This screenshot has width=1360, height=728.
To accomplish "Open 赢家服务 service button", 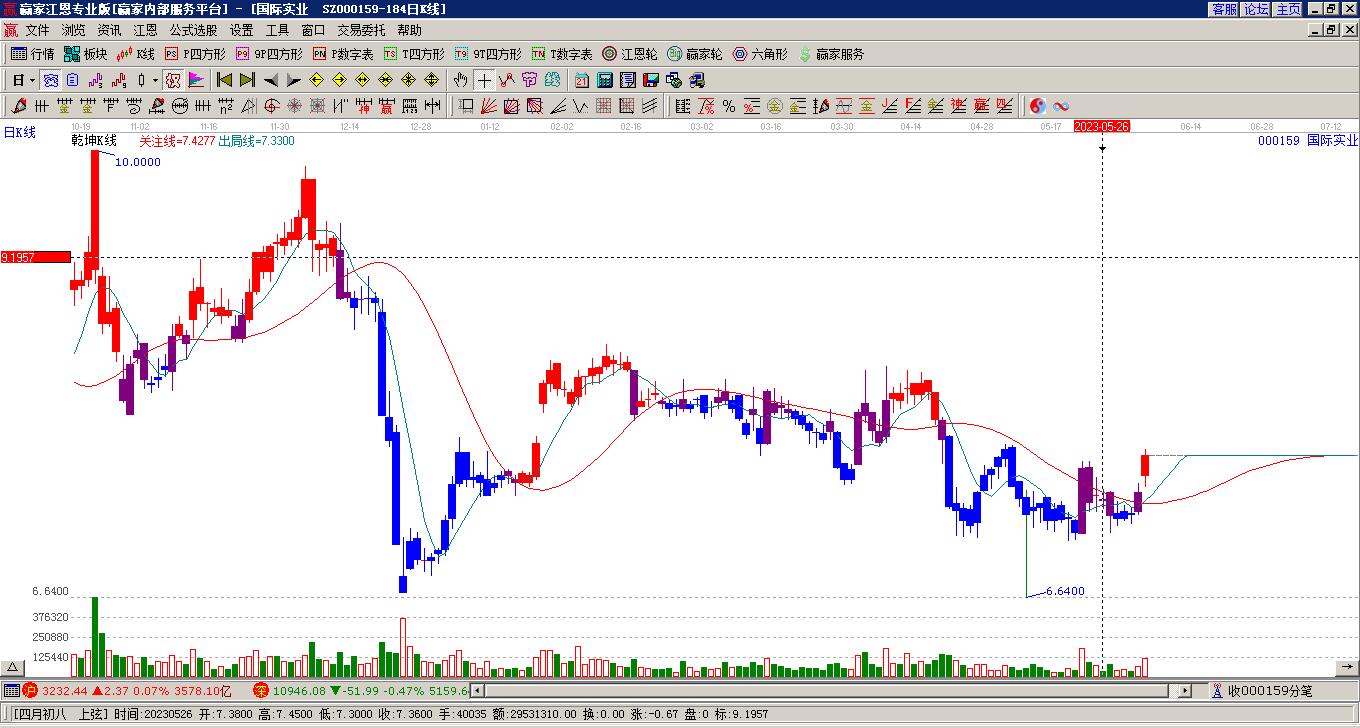I will pyautogui.click(x=832, y=54).
